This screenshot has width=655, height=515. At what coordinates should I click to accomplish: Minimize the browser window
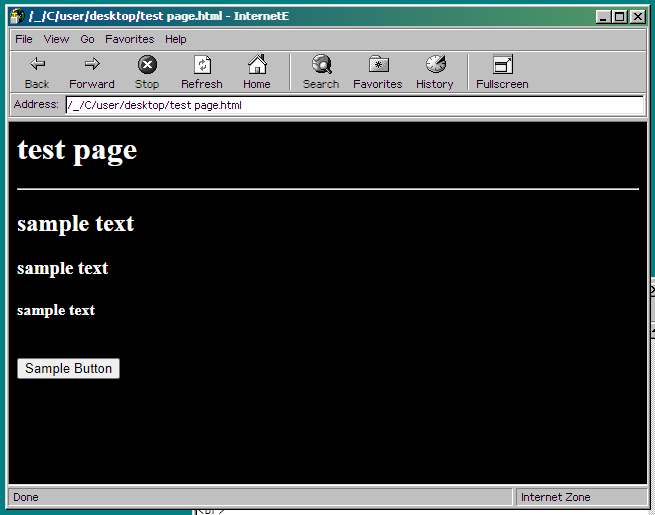(603, 17)
